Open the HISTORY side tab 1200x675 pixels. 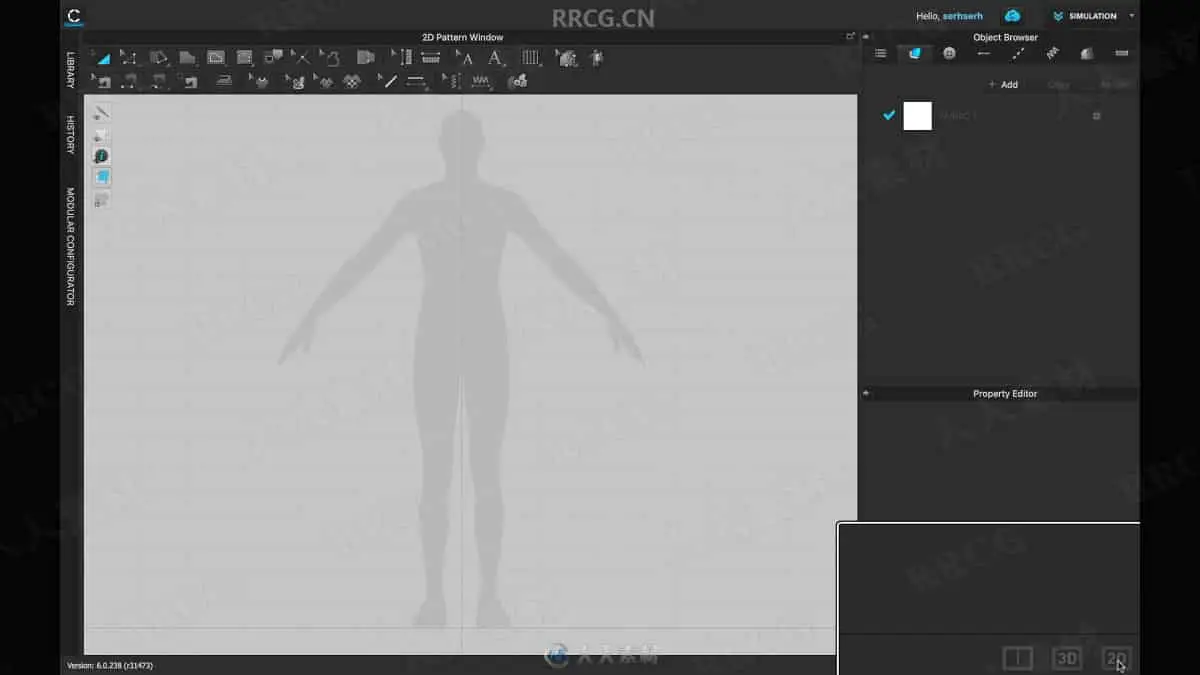[x=71, y=134]
